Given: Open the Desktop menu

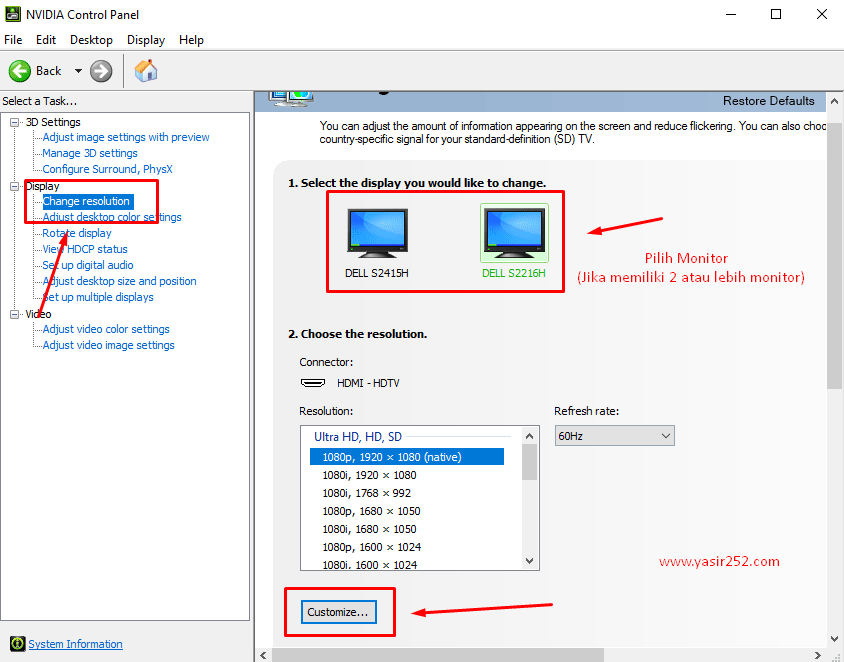Looking at the screenshot, I should pyautogui.click(x=91, y=40).
